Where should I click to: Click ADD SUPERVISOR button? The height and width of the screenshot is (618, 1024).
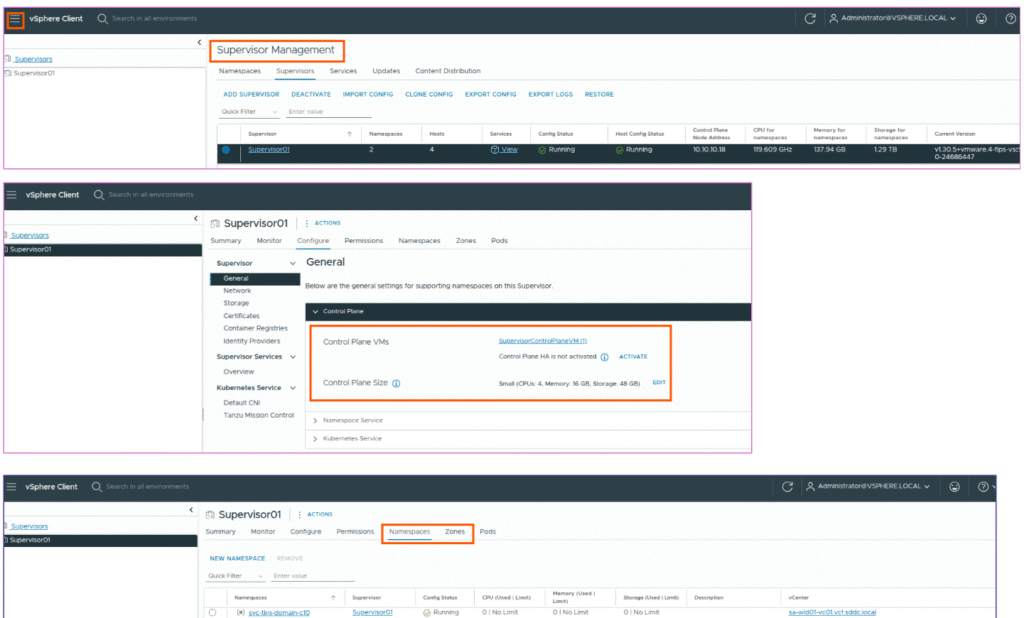pos(251,94)
